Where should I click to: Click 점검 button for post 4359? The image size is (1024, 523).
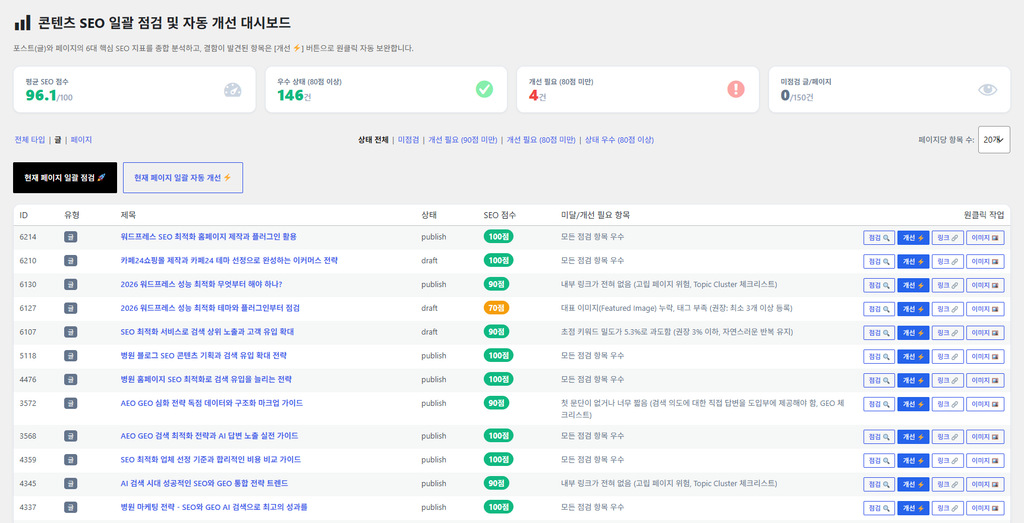(879, 460)
